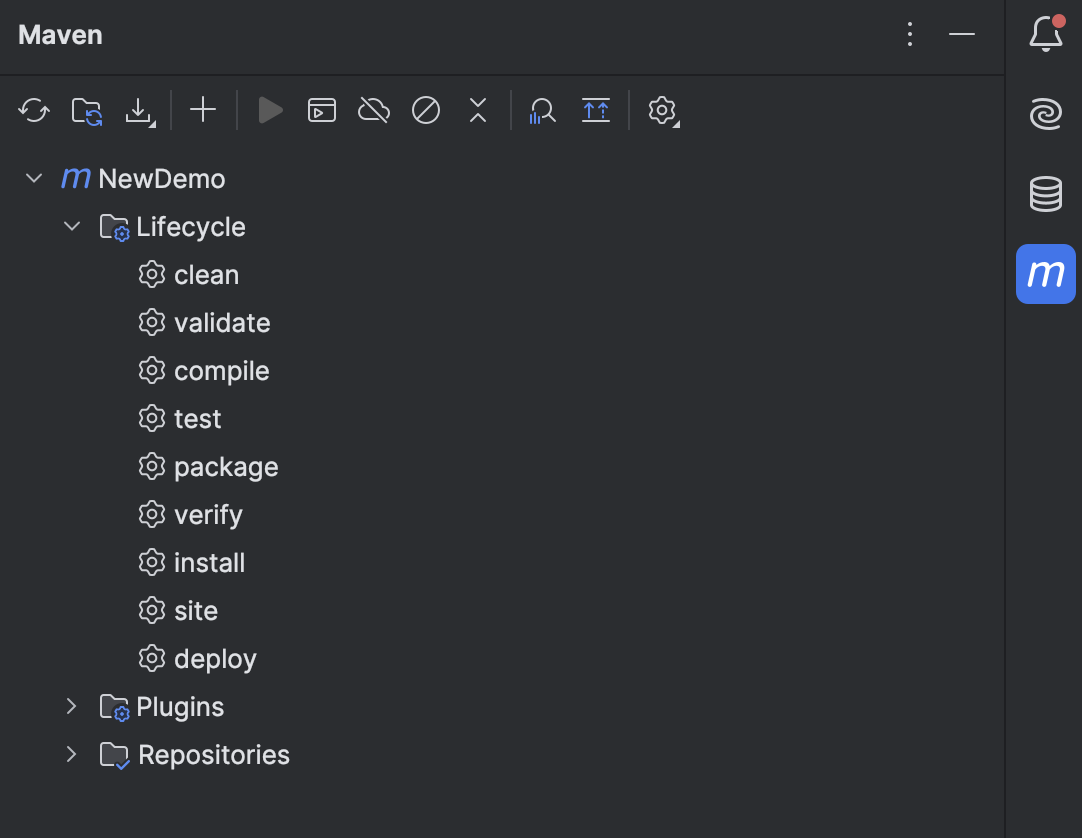Expand the Repositories node
The height and width of the screenshot is (838, 1082).
[70, 755]
